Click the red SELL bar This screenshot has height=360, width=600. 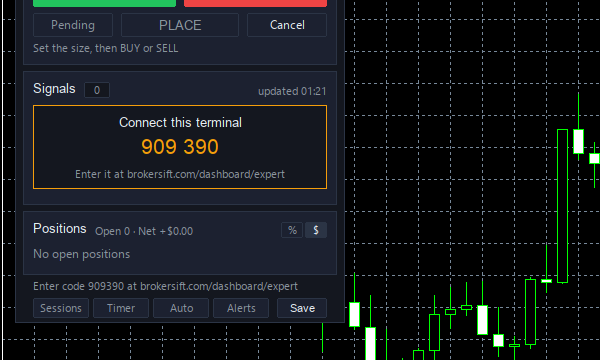pyautogui.click(x=255, y=3)
